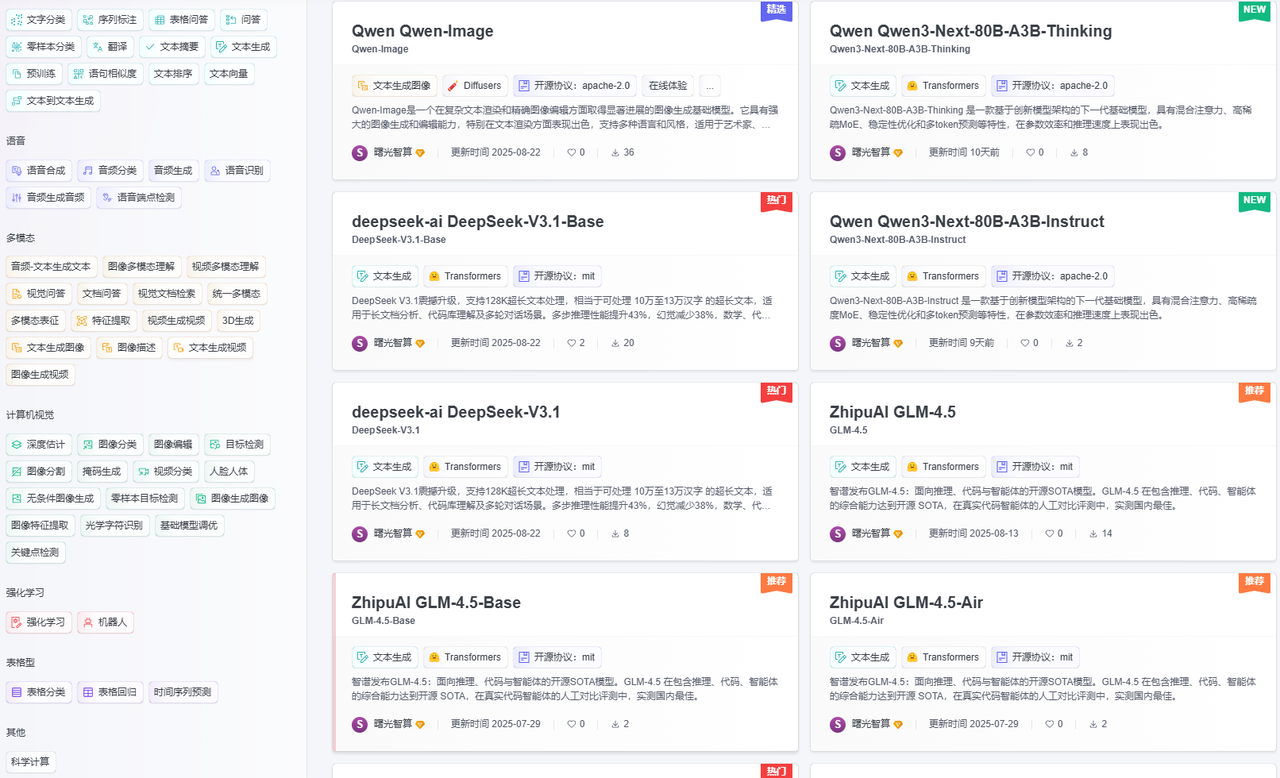Image resolution: width=1280 pixels, height=778 pixels.
Task: Filter models by 时间序列预测
Action: (x=182, y=692)
